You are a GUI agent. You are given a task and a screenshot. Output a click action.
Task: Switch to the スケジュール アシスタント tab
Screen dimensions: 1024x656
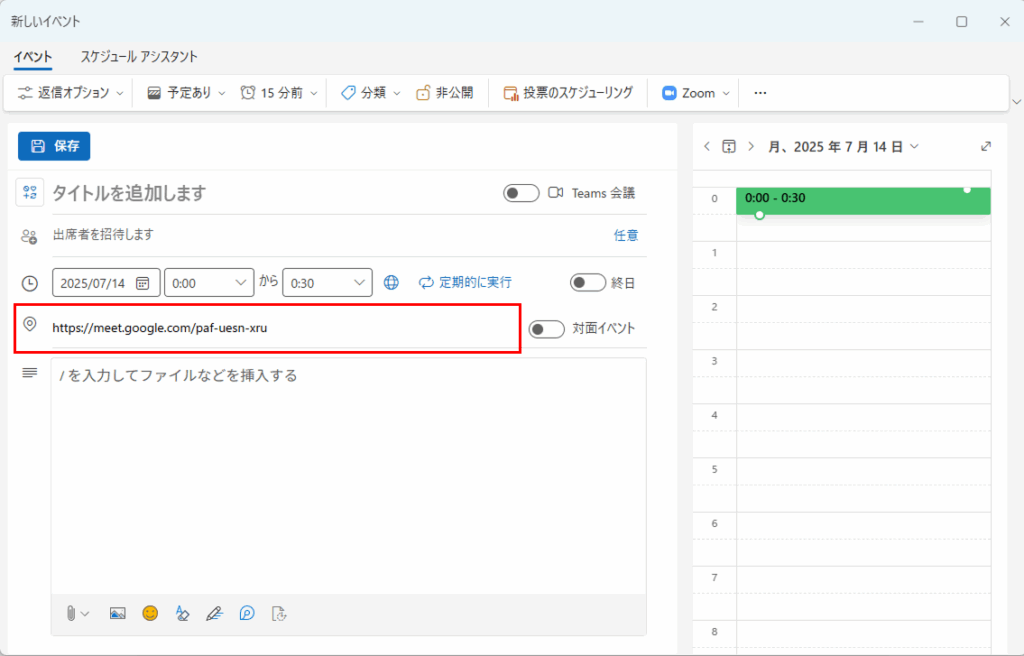click(139, 57)
